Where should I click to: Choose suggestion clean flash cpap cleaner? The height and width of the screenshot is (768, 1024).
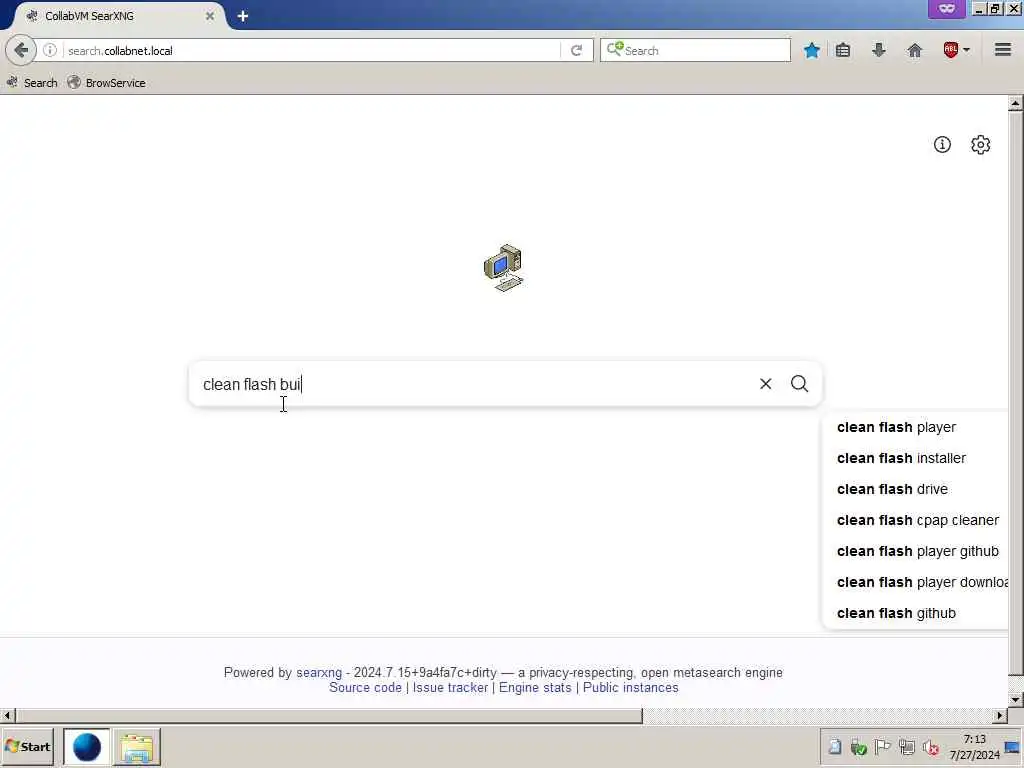pos(918,520)
